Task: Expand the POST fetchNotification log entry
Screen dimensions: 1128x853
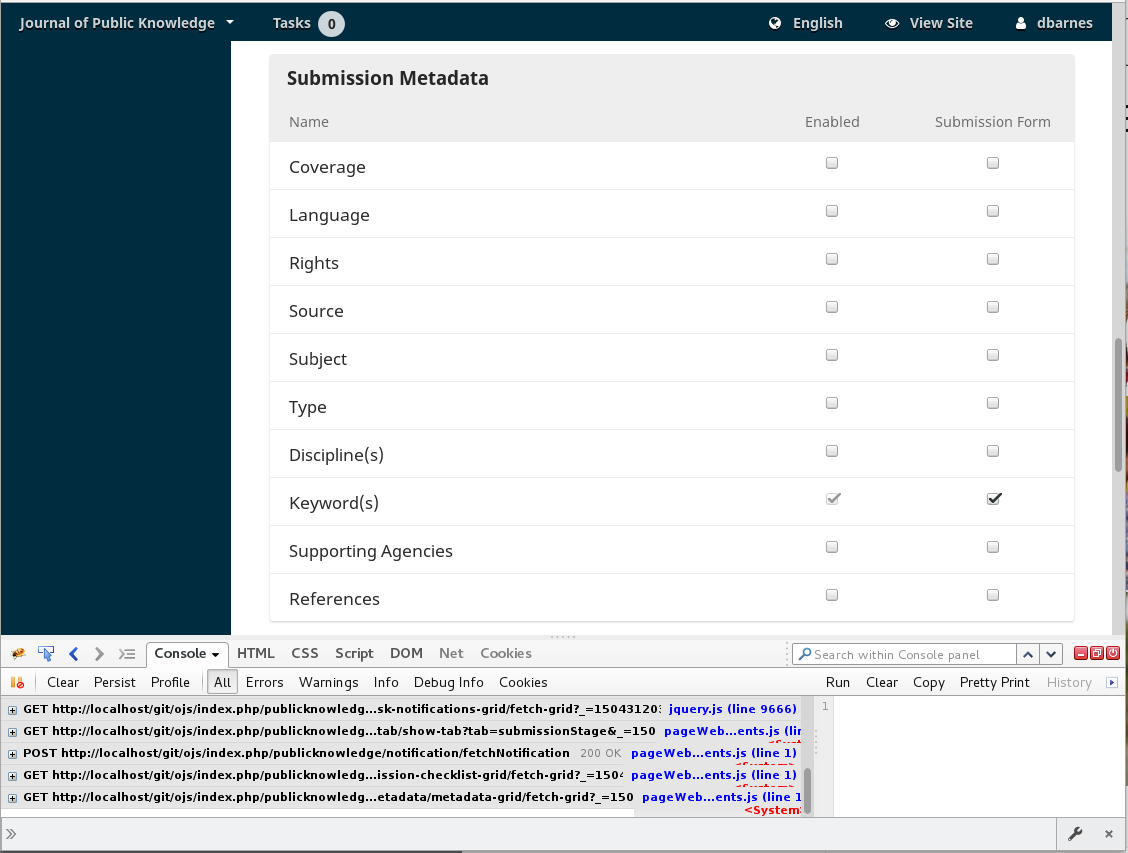Action: pyautogui.click(x=13, y=754)
